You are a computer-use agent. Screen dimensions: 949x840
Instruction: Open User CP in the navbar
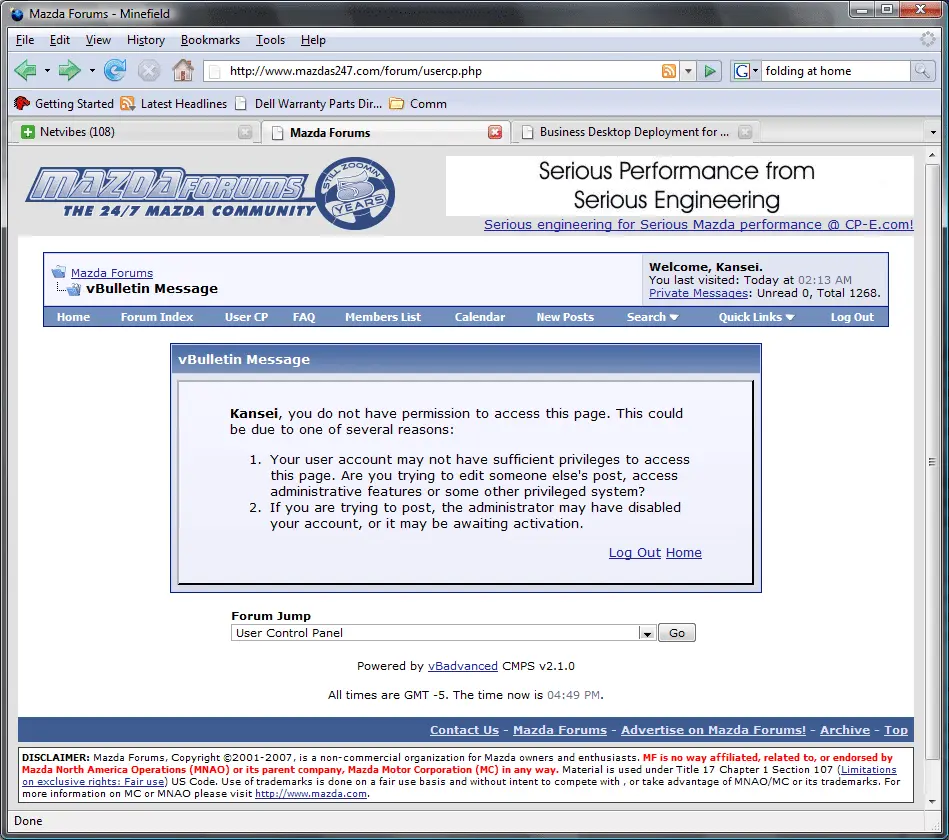click(x=246, y=317)
